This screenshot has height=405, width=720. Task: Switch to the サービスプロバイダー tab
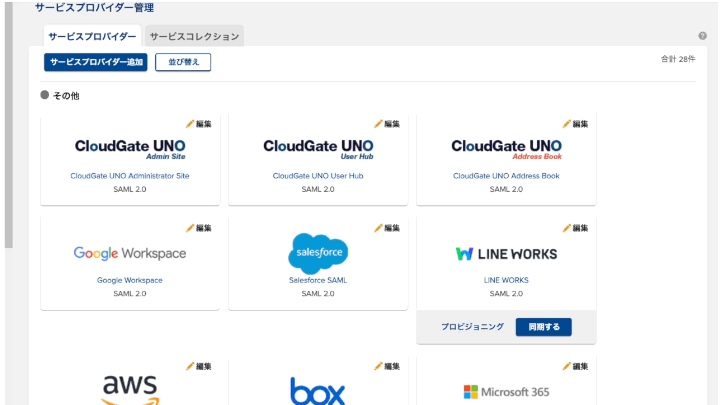[x=92, y=36]
